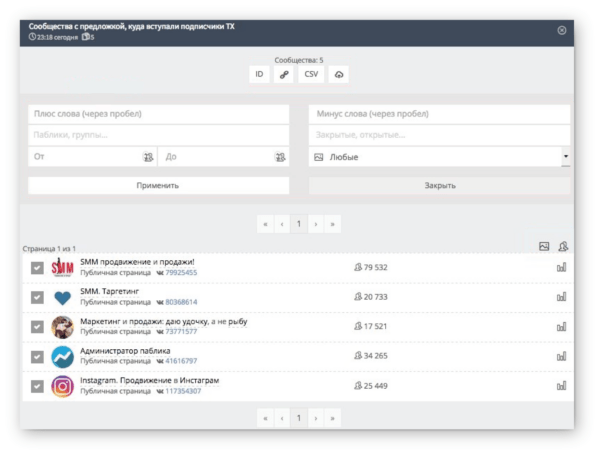Screen dimensions: 600x455
Task: Click the Применить button
Action: [158, 186]
